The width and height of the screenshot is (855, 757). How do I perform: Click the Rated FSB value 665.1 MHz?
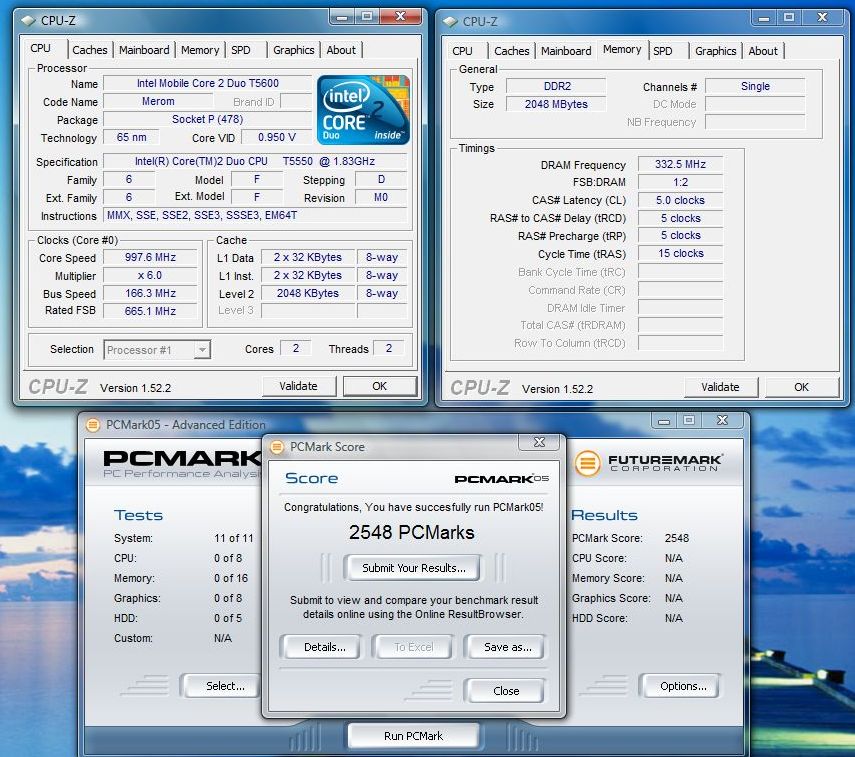click(x=150, y=311)
